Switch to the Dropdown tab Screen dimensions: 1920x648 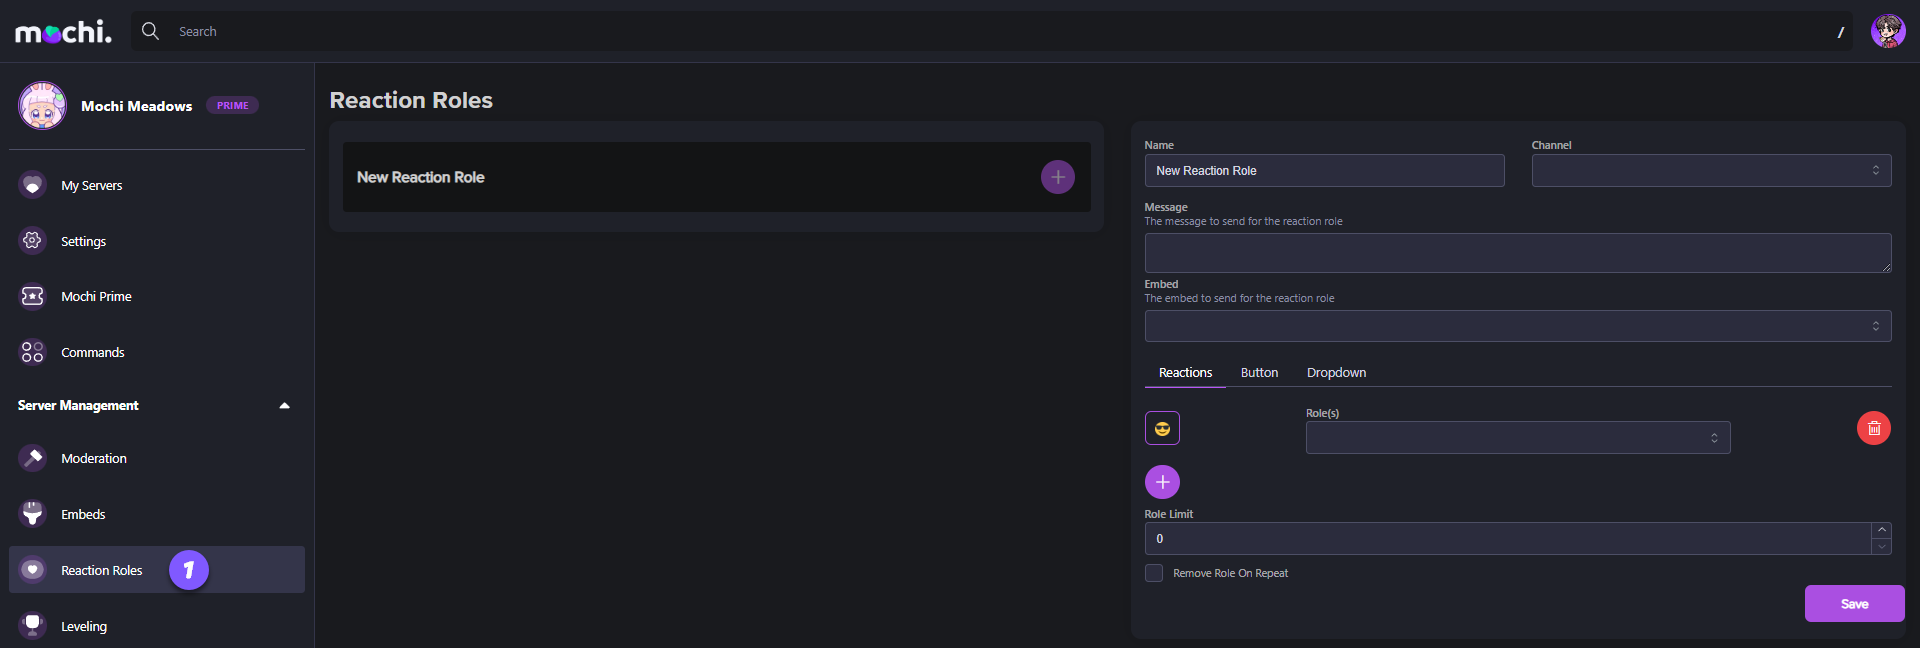1336,373
